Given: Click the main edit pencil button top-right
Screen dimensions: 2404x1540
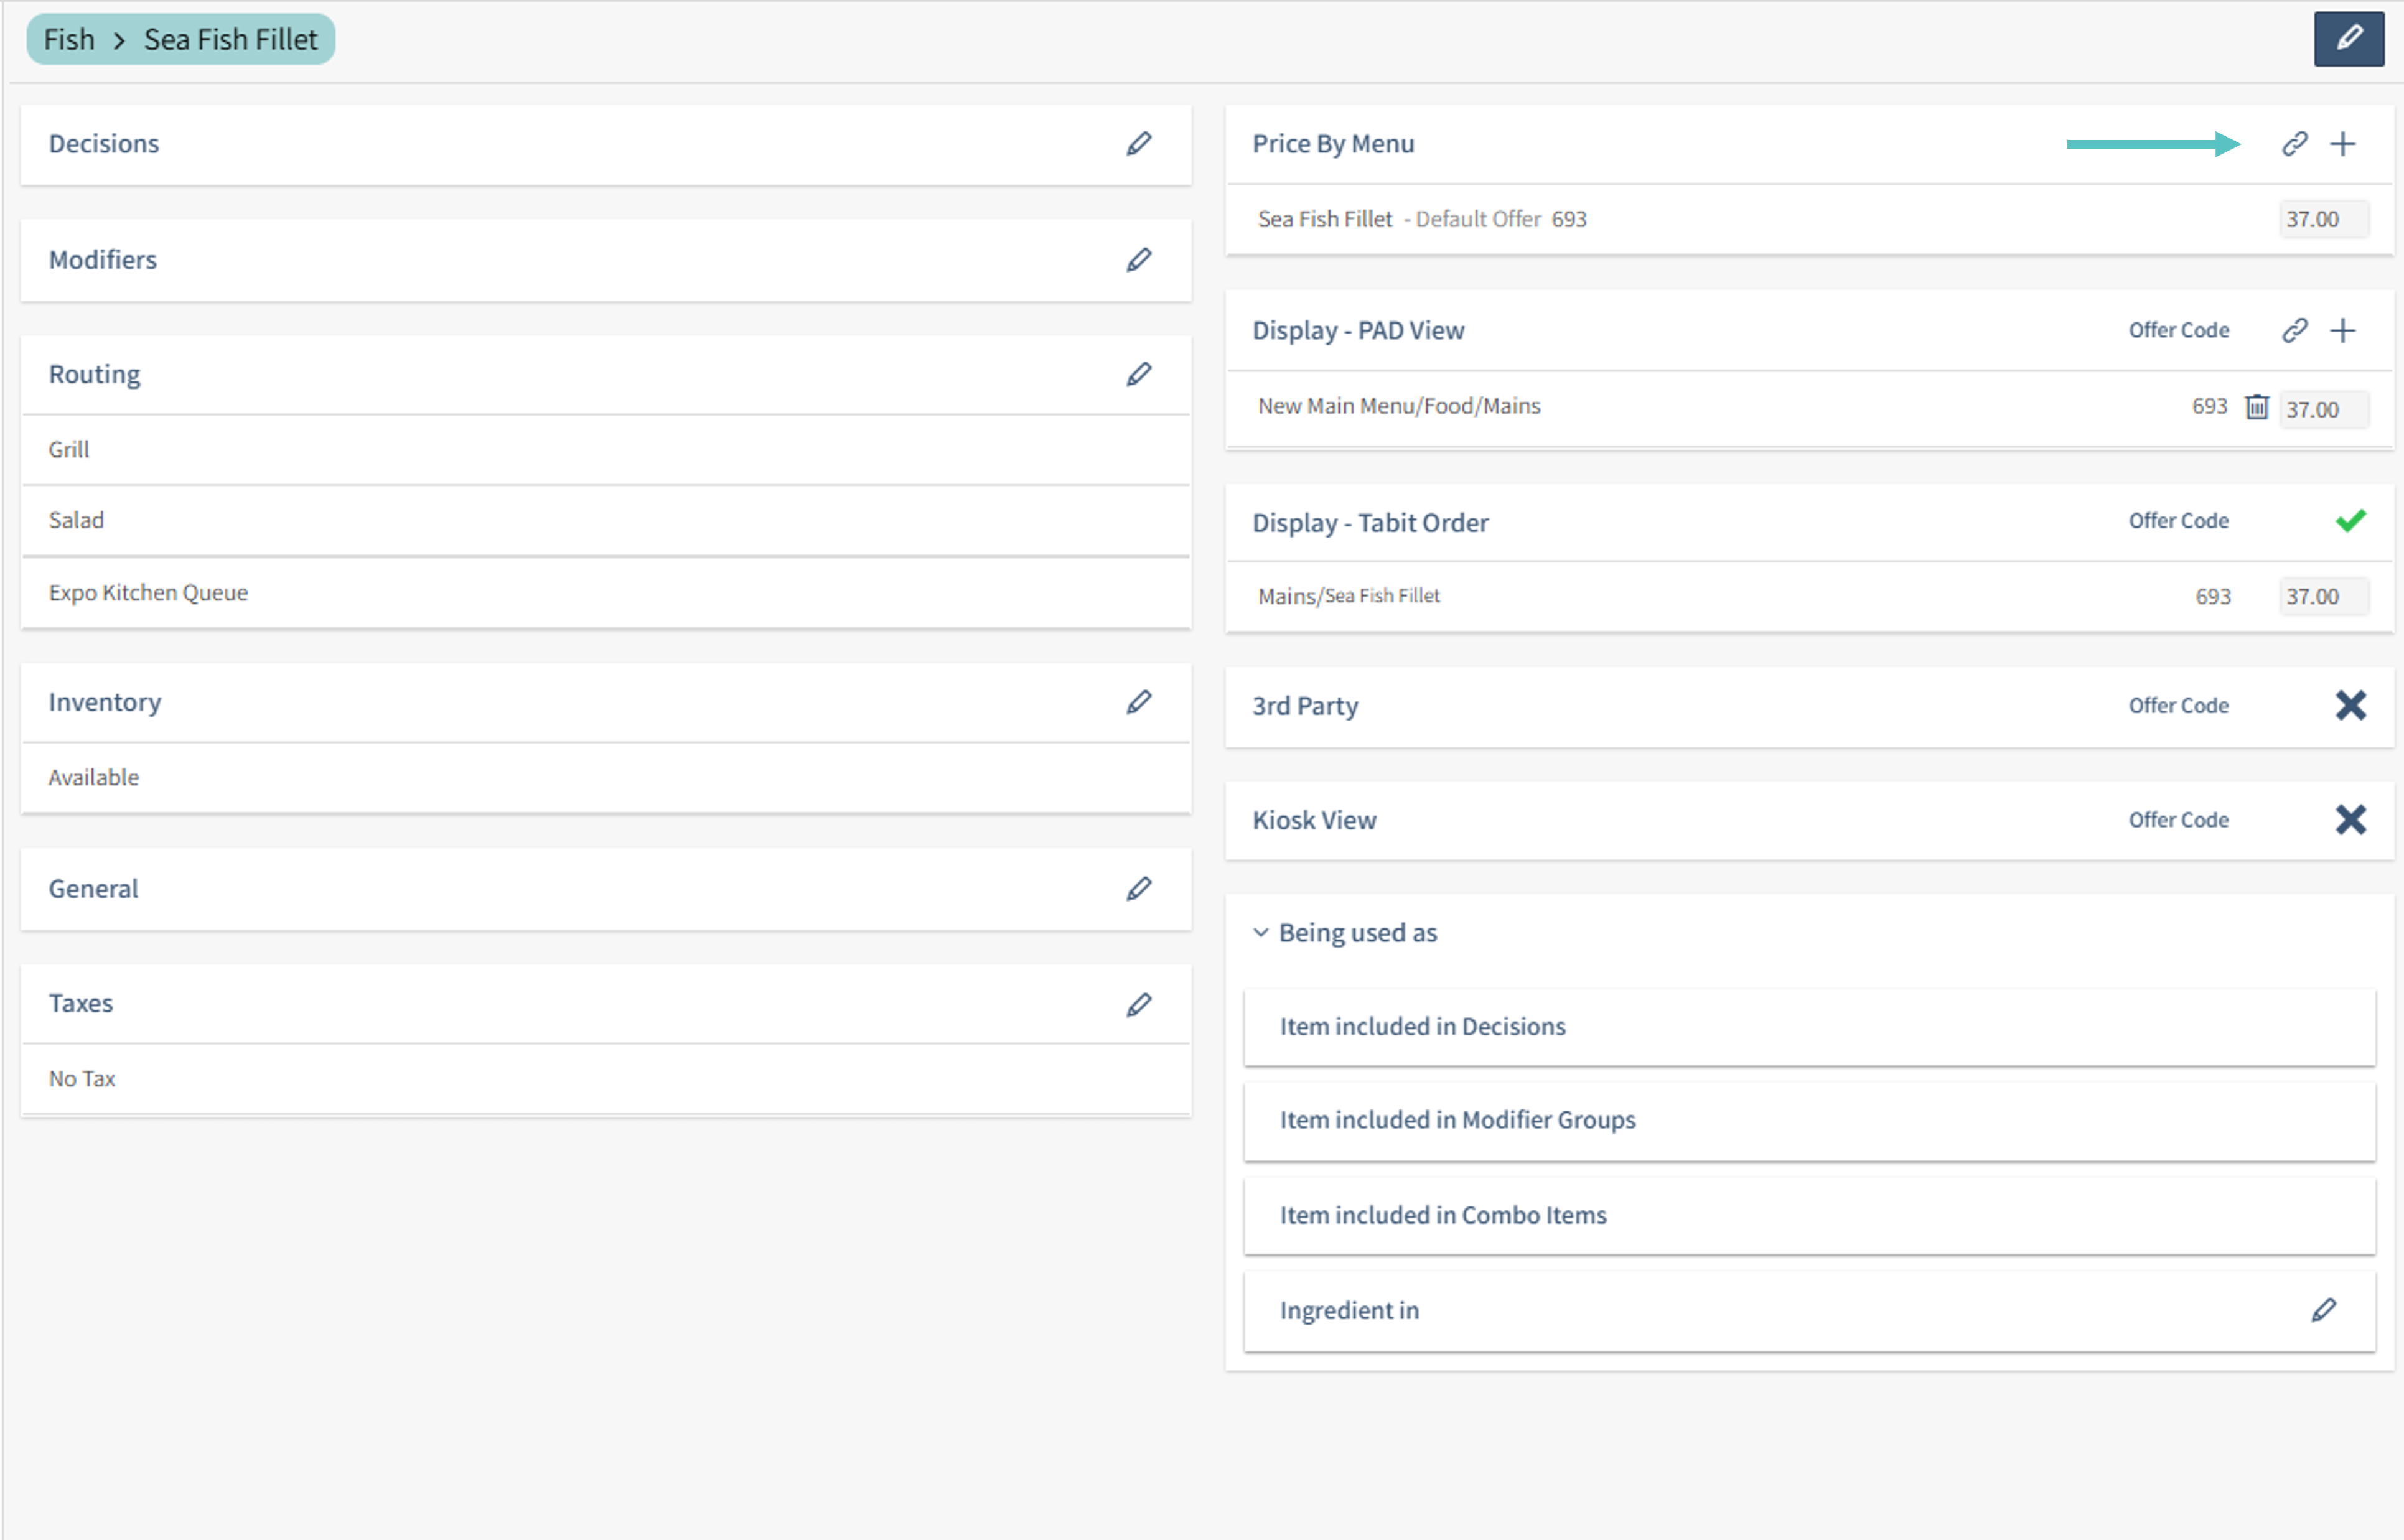Looking at the screenshot, I should (x=2348, y=39).
